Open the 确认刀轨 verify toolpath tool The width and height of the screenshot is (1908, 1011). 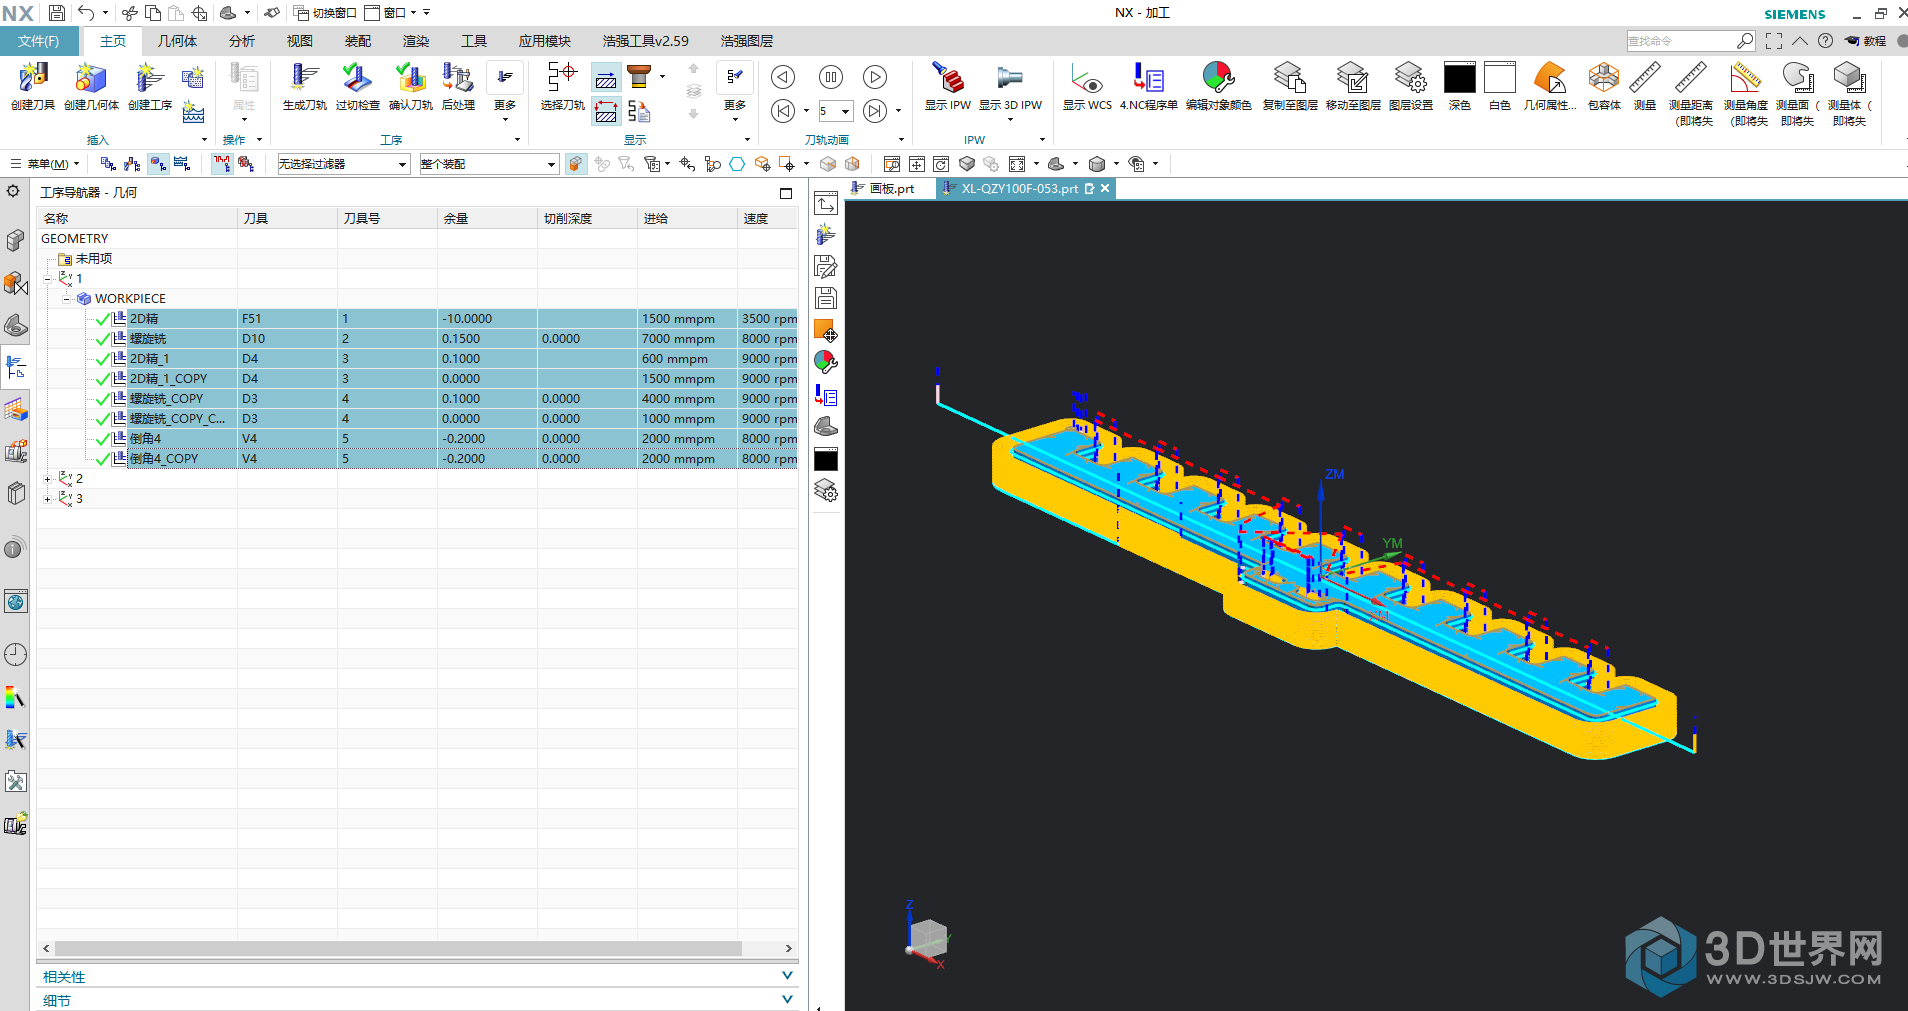(x=410, y=86)
